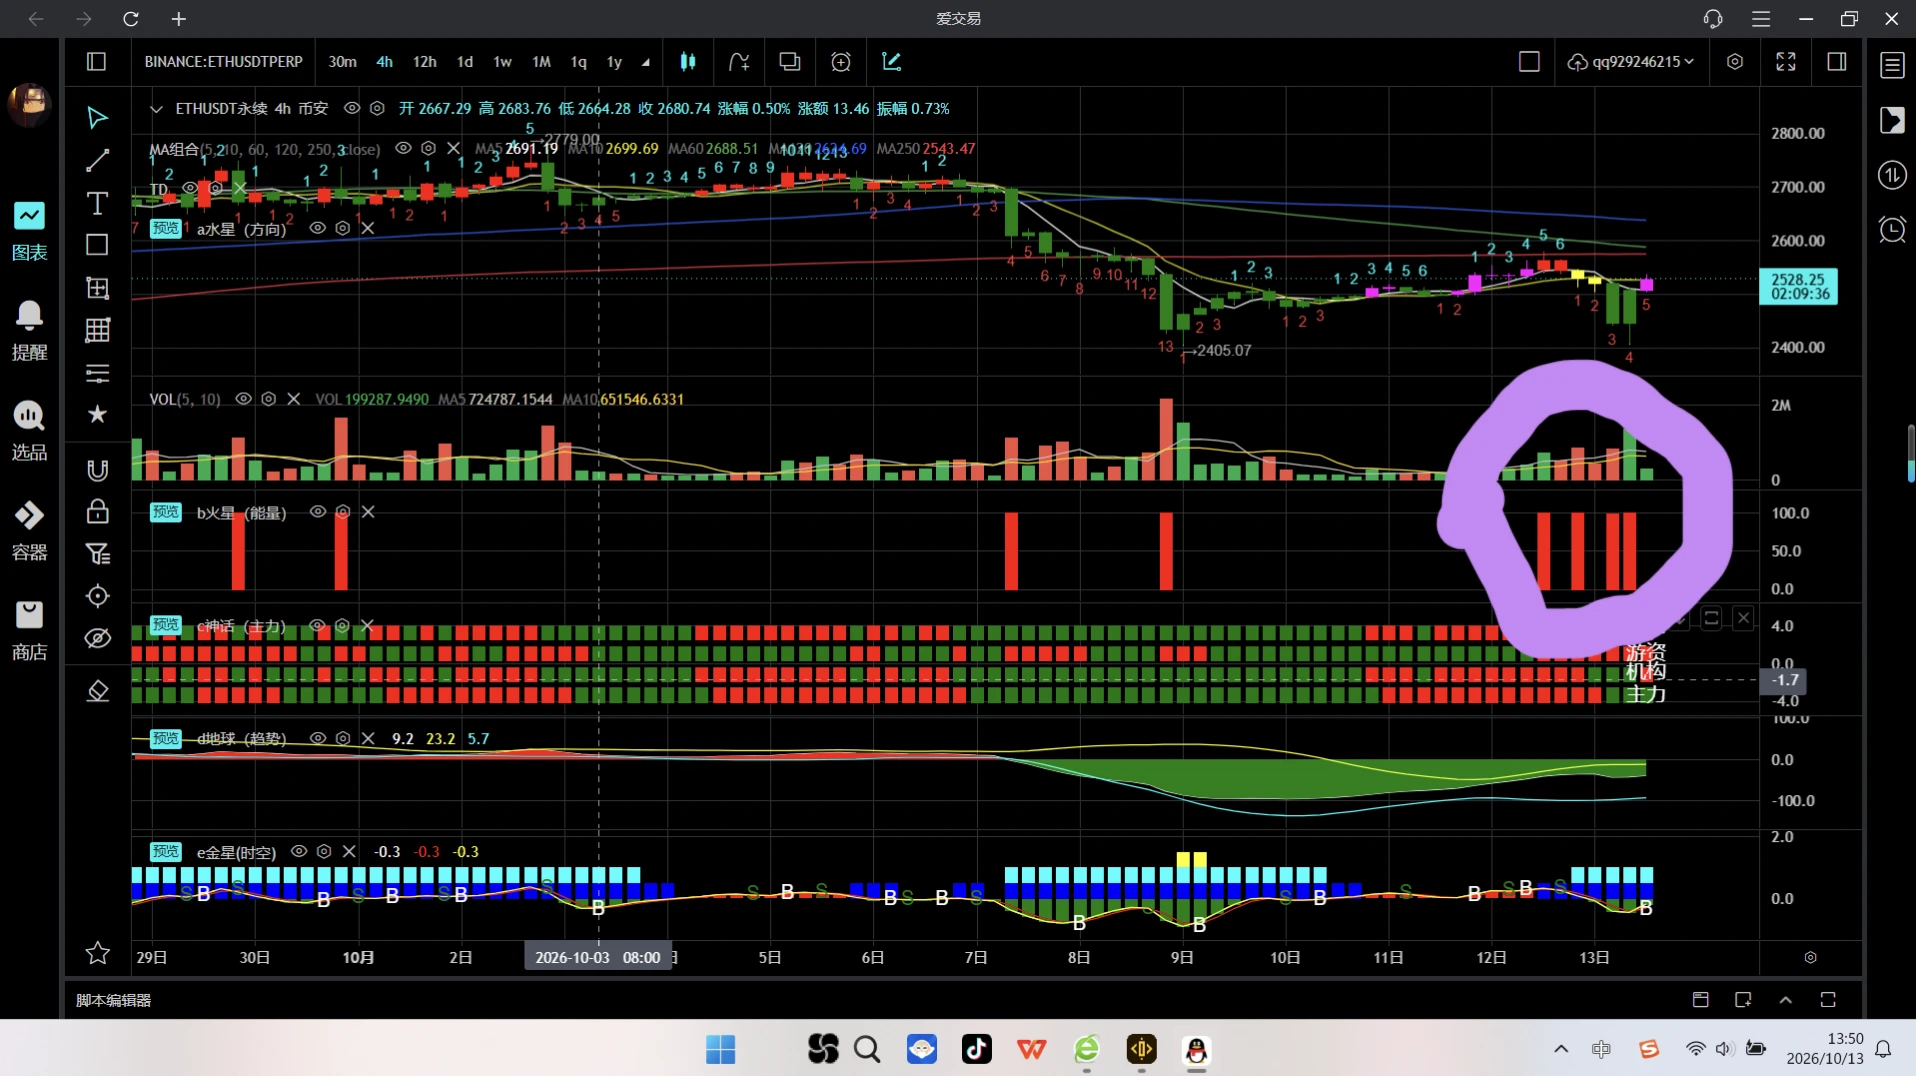Open the qq929246215 account dropdown
Screen dimensions: 1916x1076
1632,62
